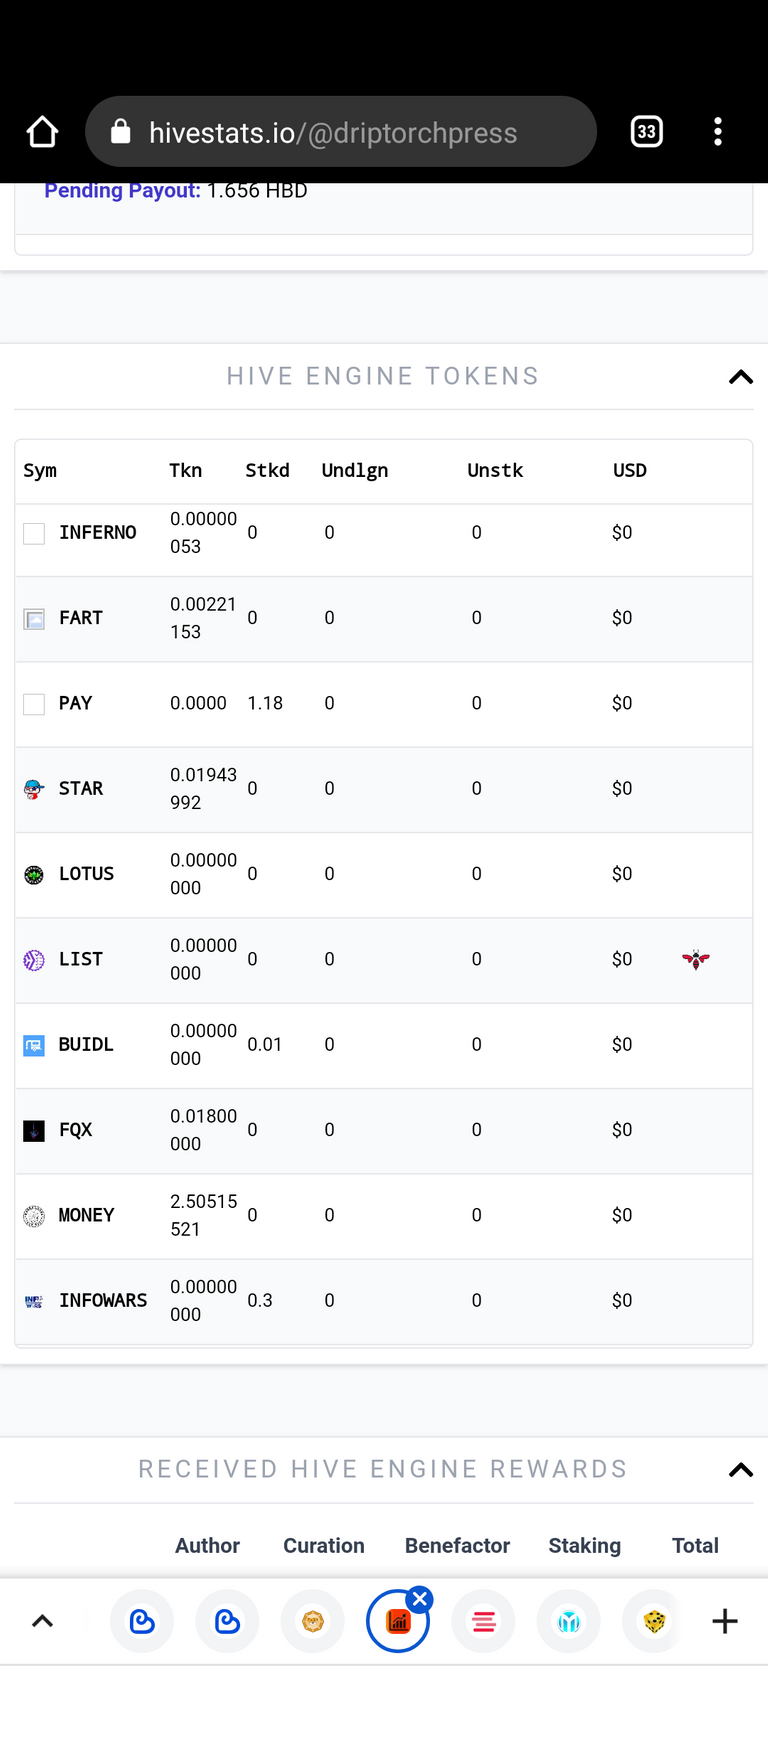
Task: Open the browser three-dot menu
Action: (x=718, y=132)
